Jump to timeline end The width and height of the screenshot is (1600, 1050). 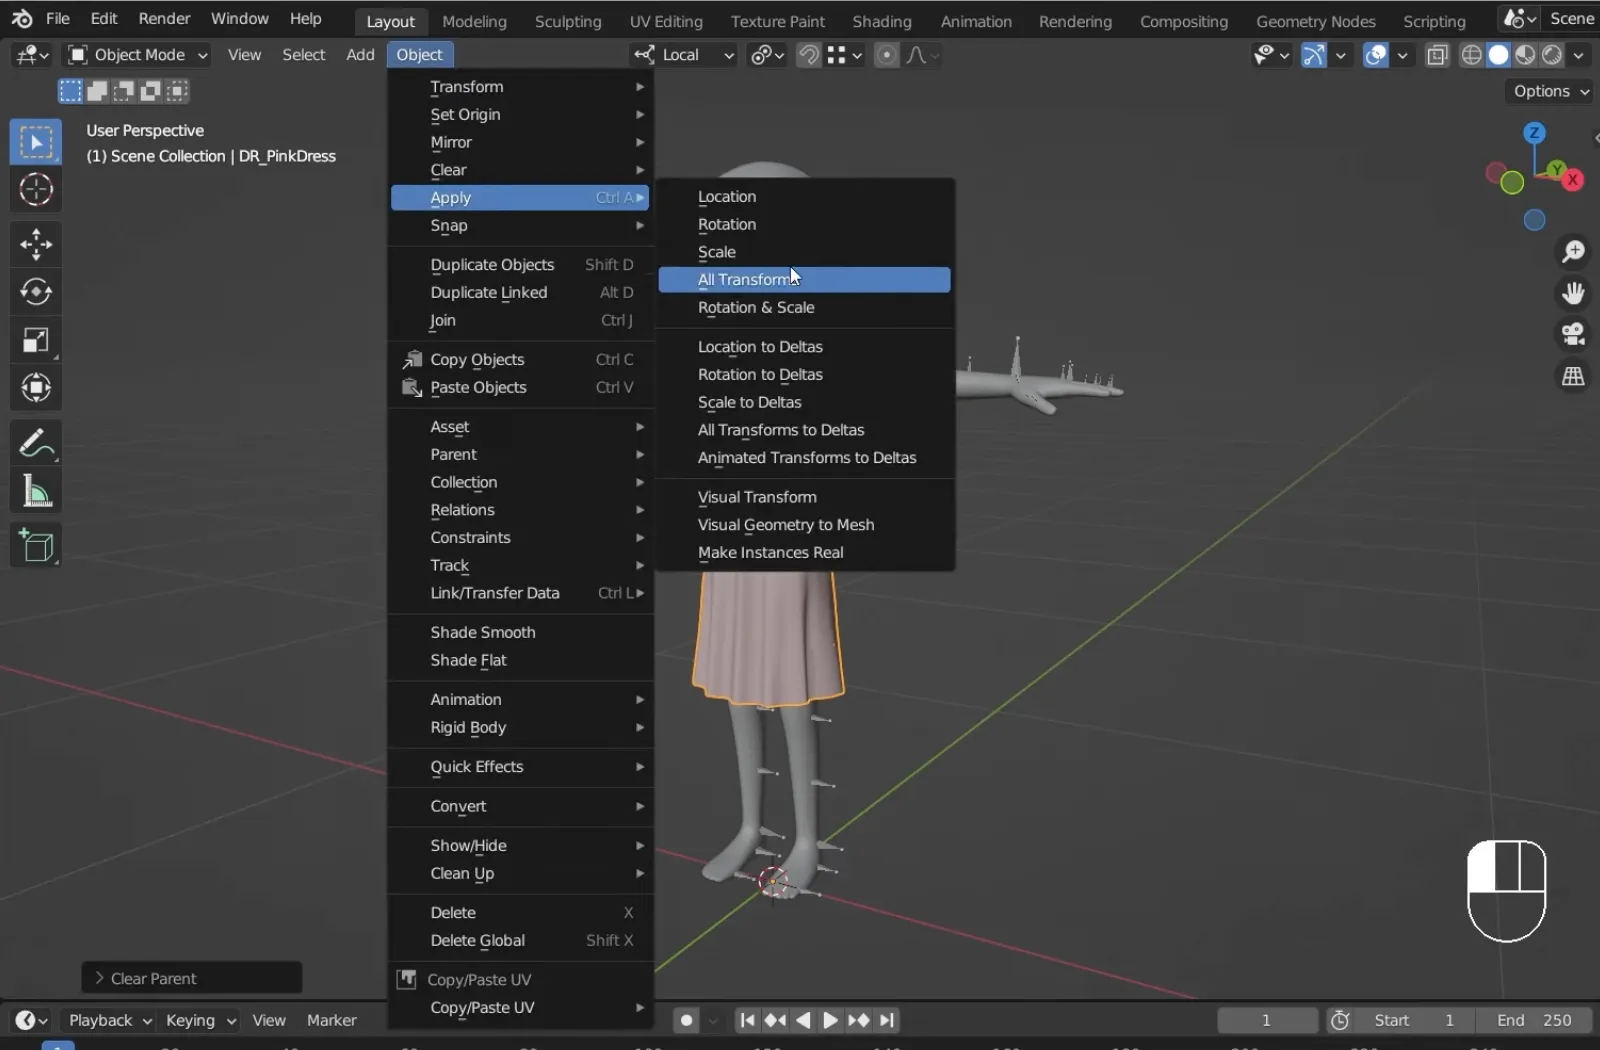(886, 1020)
